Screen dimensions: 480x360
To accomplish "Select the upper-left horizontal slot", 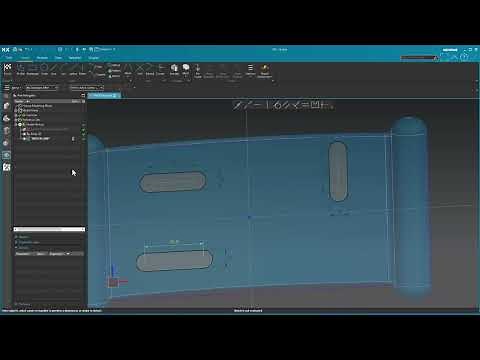I will [172, 182].
